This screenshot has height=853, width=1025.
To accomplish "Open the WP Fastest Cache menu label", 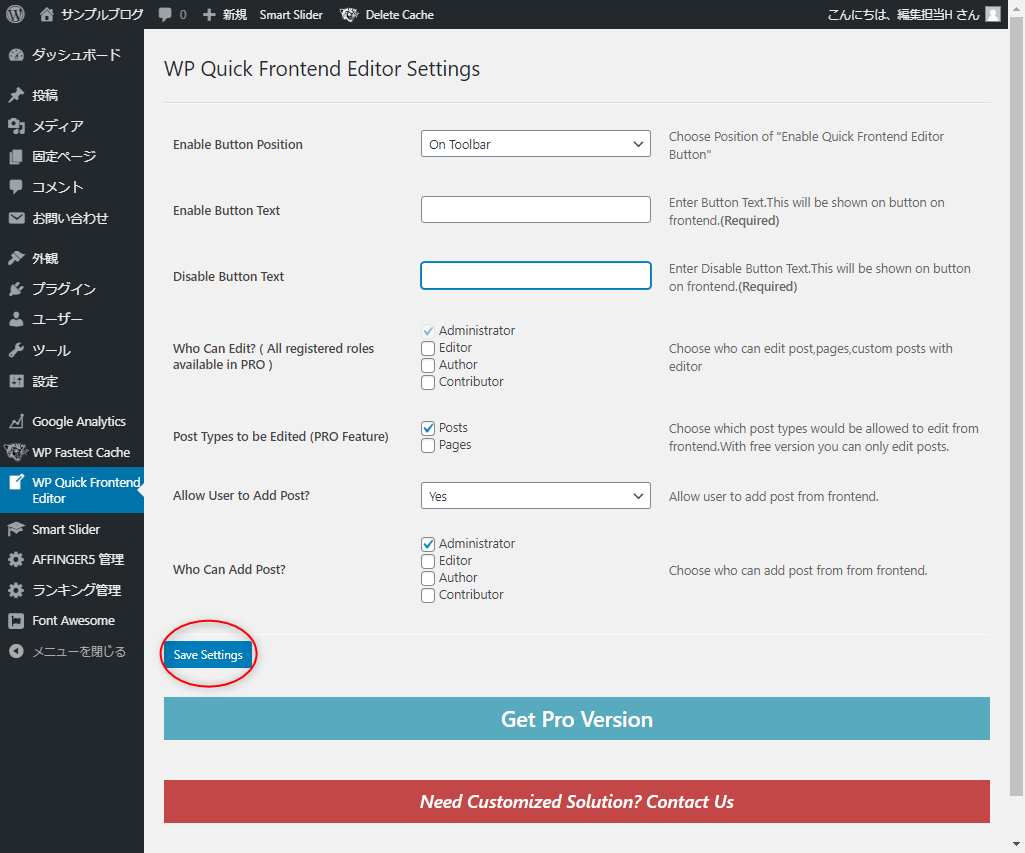I will click(x=81, y=452).
